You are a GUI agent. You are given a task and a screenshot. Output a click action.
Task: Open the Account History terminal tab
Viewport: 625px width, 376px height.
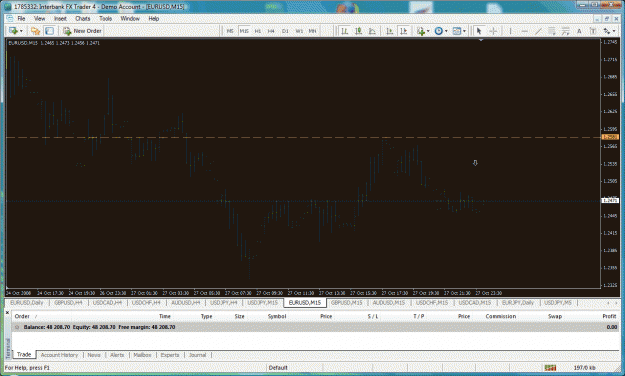point(59,355)
